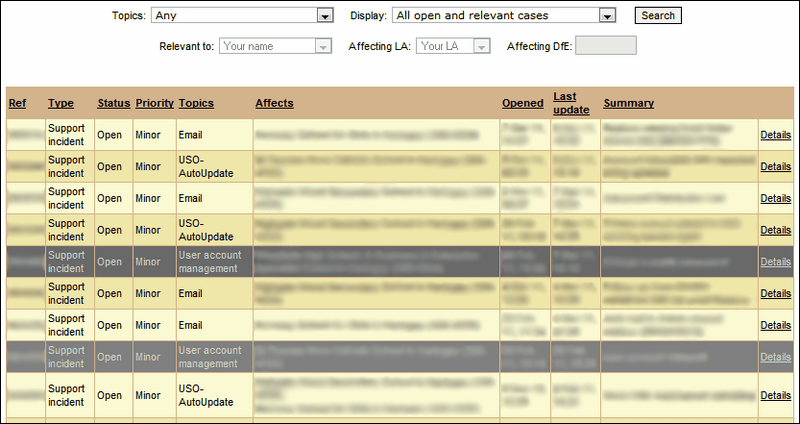800x424 pixels.
Task: Open the Display dropdown for case filter
Action: pos(504,15)
